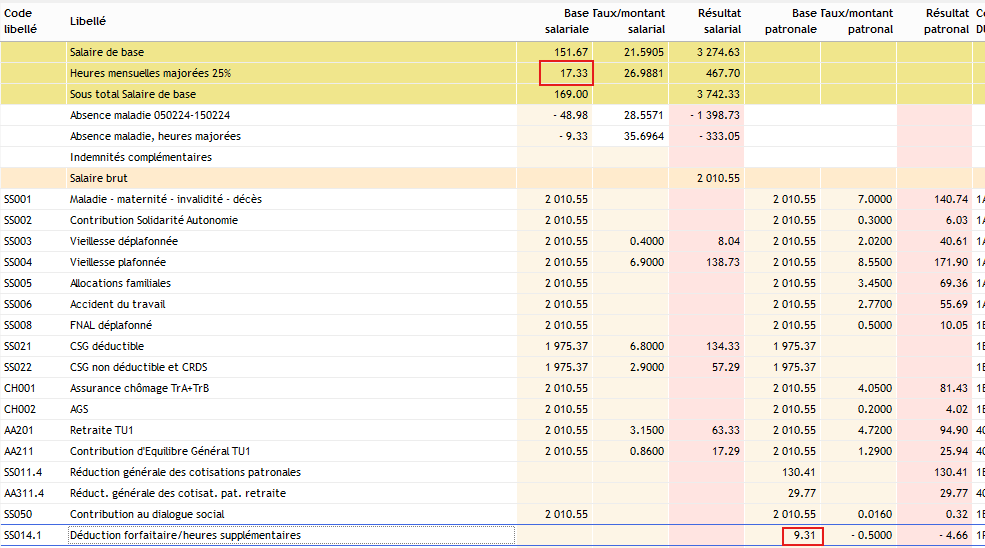Image resolution: width=985 pixels, height=548 pixels.
Task: Click the 0.0160 patronal rate cell
Action: (x=875, y=514)
